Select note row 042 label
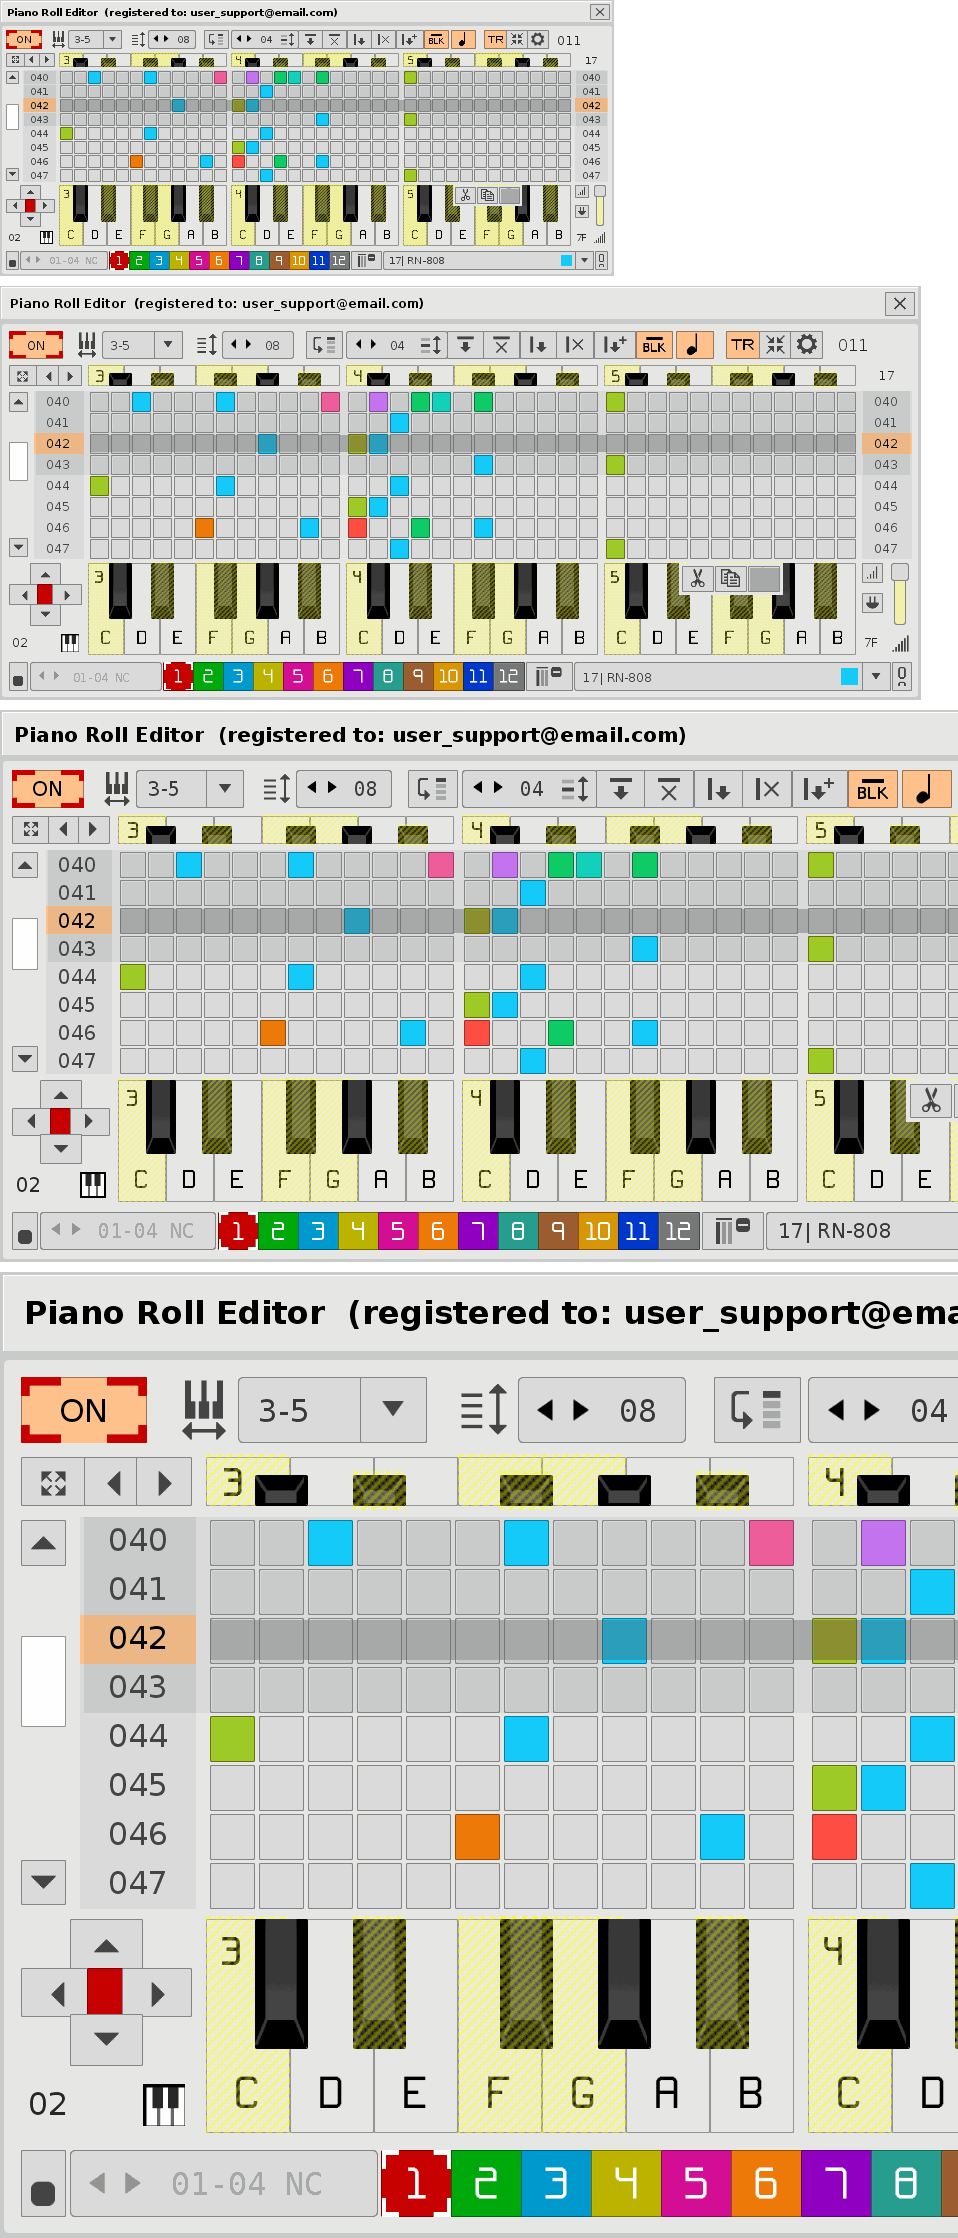Image resolution: width=958 pixels, height=2238 pixels. coord(58,444)
